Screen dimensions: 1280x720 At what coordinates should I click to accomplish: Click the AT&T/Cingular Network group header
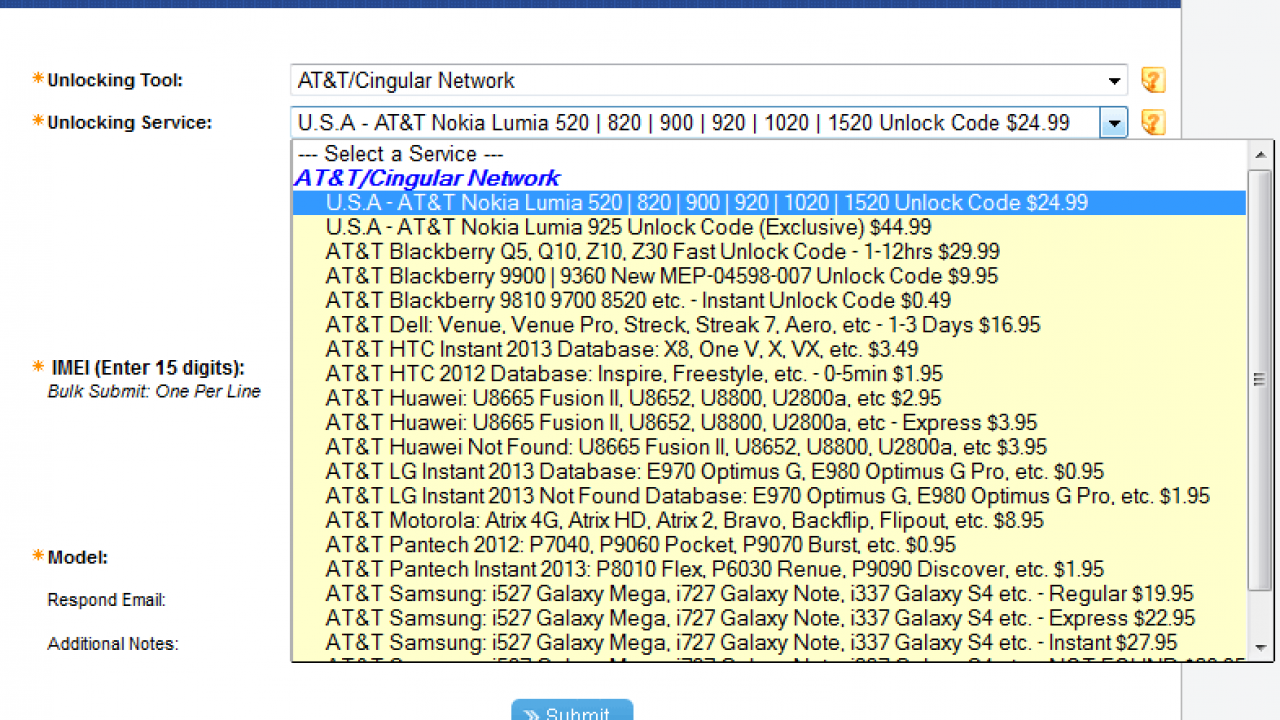(x=427, y=178)
